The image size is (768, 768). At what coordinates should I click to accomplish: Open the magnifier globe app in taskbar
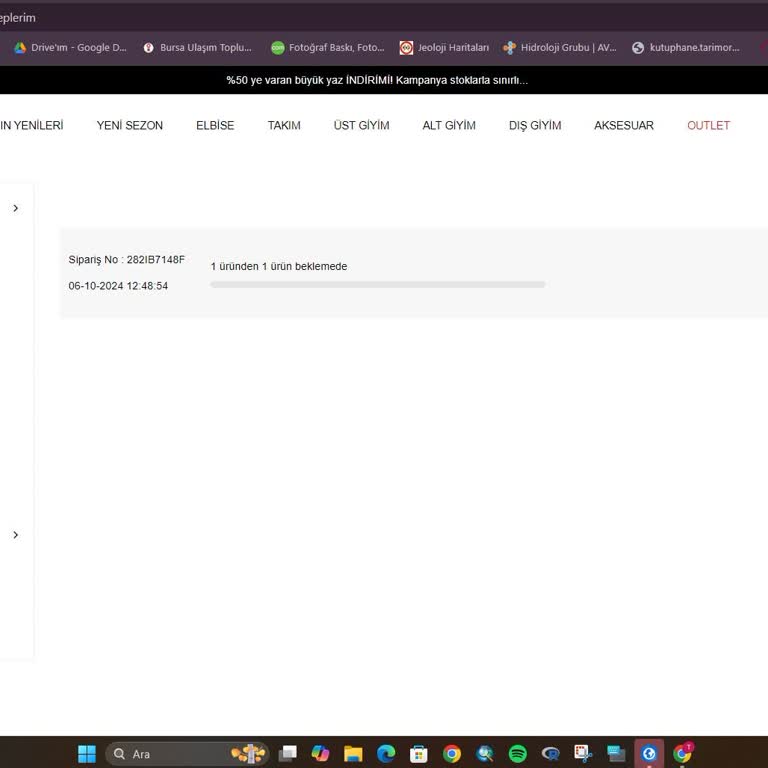click(485, 753)
